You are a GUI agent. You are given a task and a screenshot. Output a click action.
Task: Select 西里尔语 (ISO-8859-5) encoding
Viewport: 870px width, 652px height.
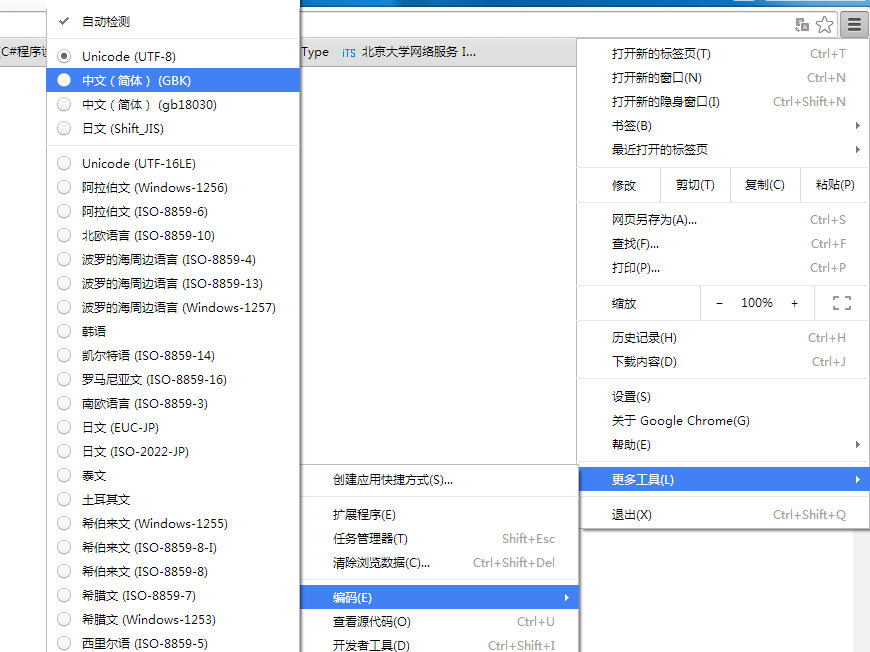coord(173,643)
